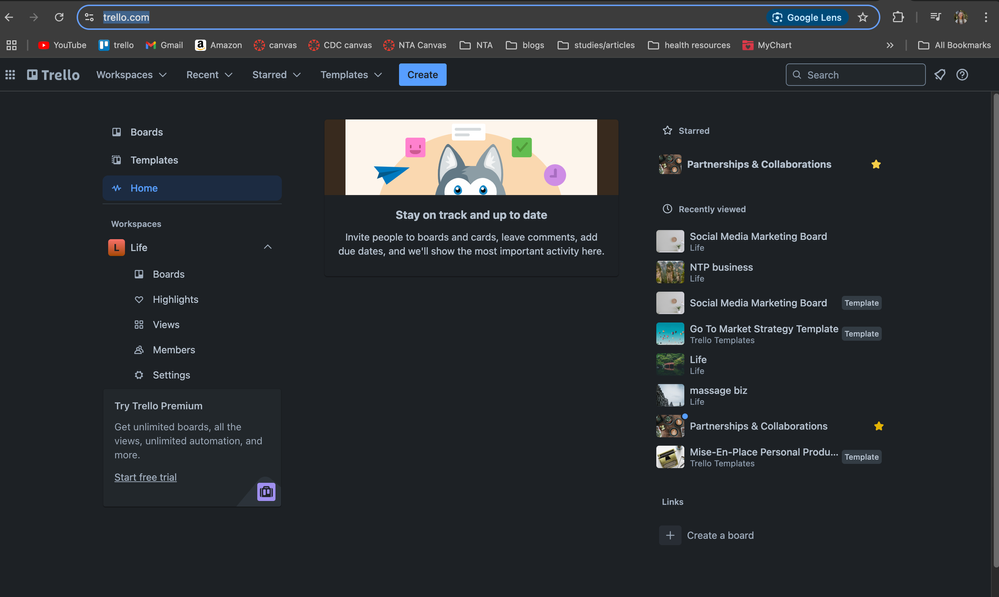Image resolution: width=999 pixels, height=597 pixels.
Task: Open the notifications bell icon
Action: (940, 75)
